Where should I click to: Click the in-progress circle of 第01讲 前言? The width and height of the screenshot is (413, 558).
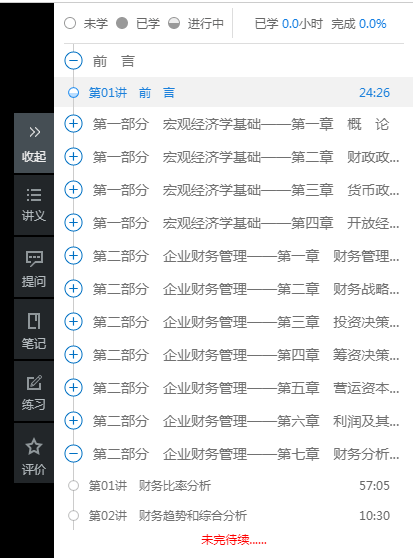pyautogui.click(x=73, y=93)
